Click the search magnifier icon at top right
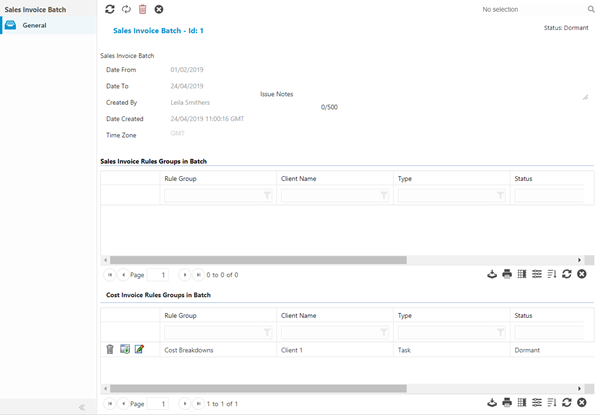The image size is (600, 415). pyautogui.click(x=591, y=9)
